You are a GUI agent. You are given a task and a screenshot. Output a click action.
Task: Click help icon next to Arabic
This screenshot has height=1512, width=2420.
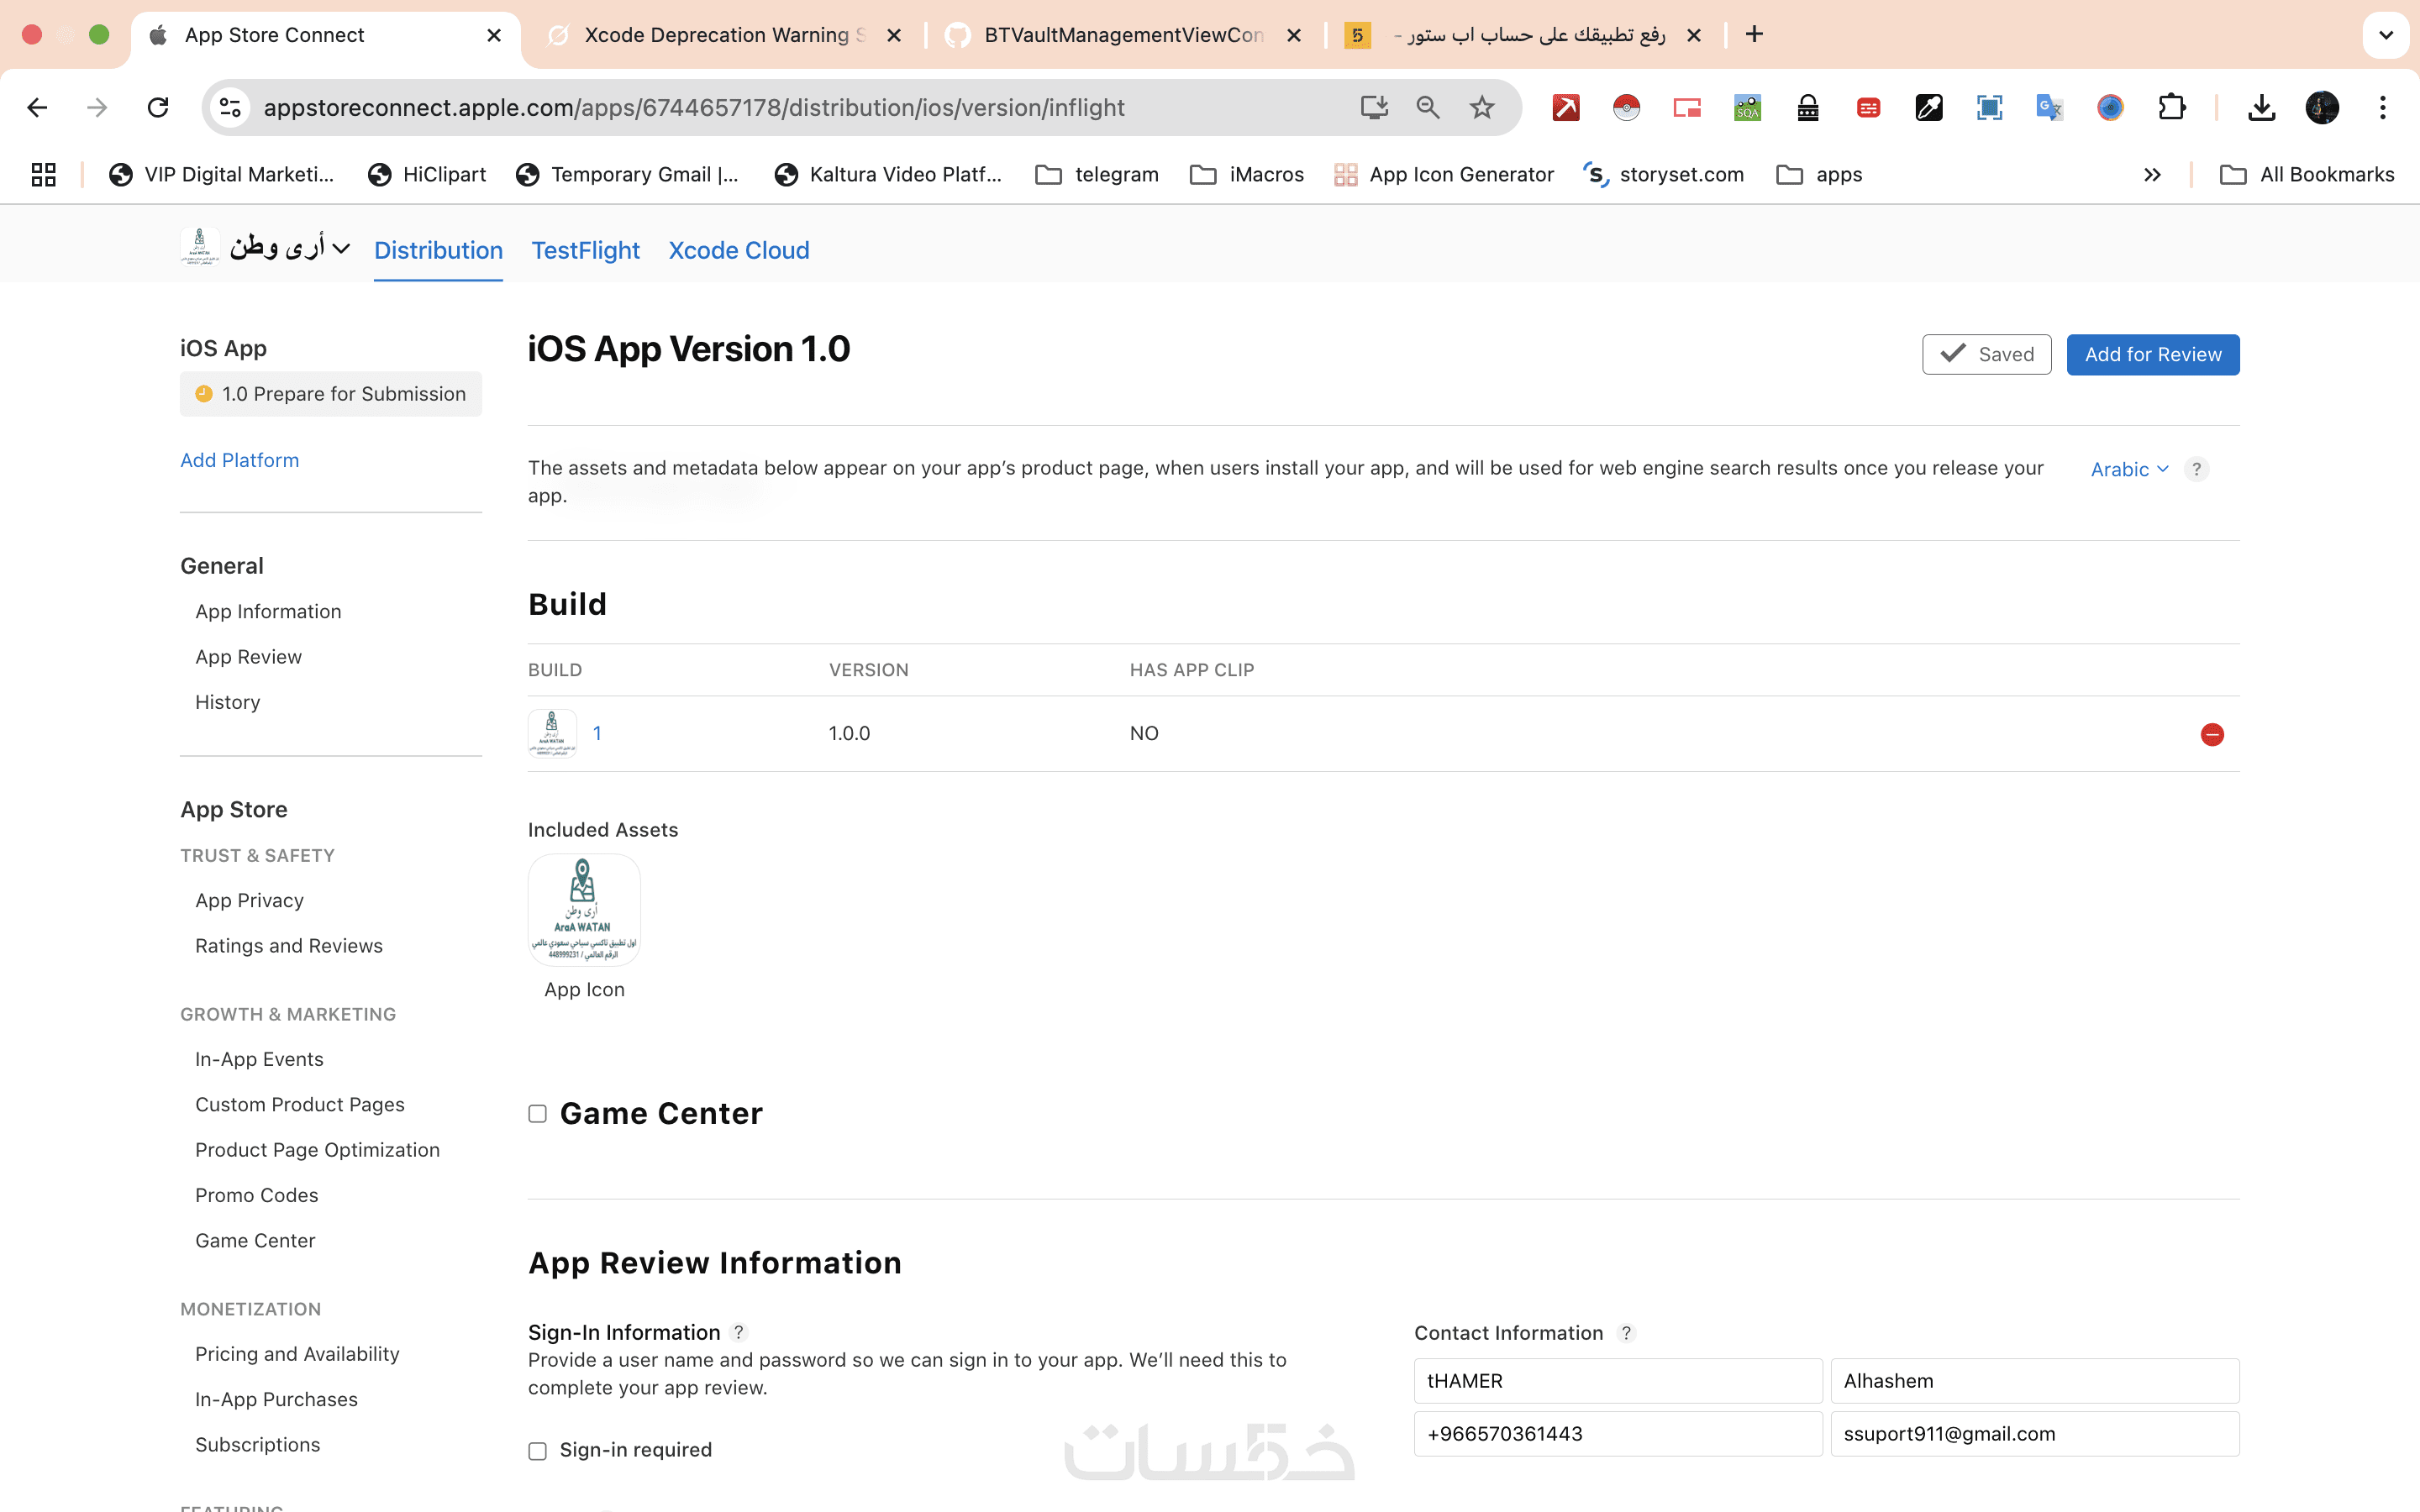point(2196,469)
